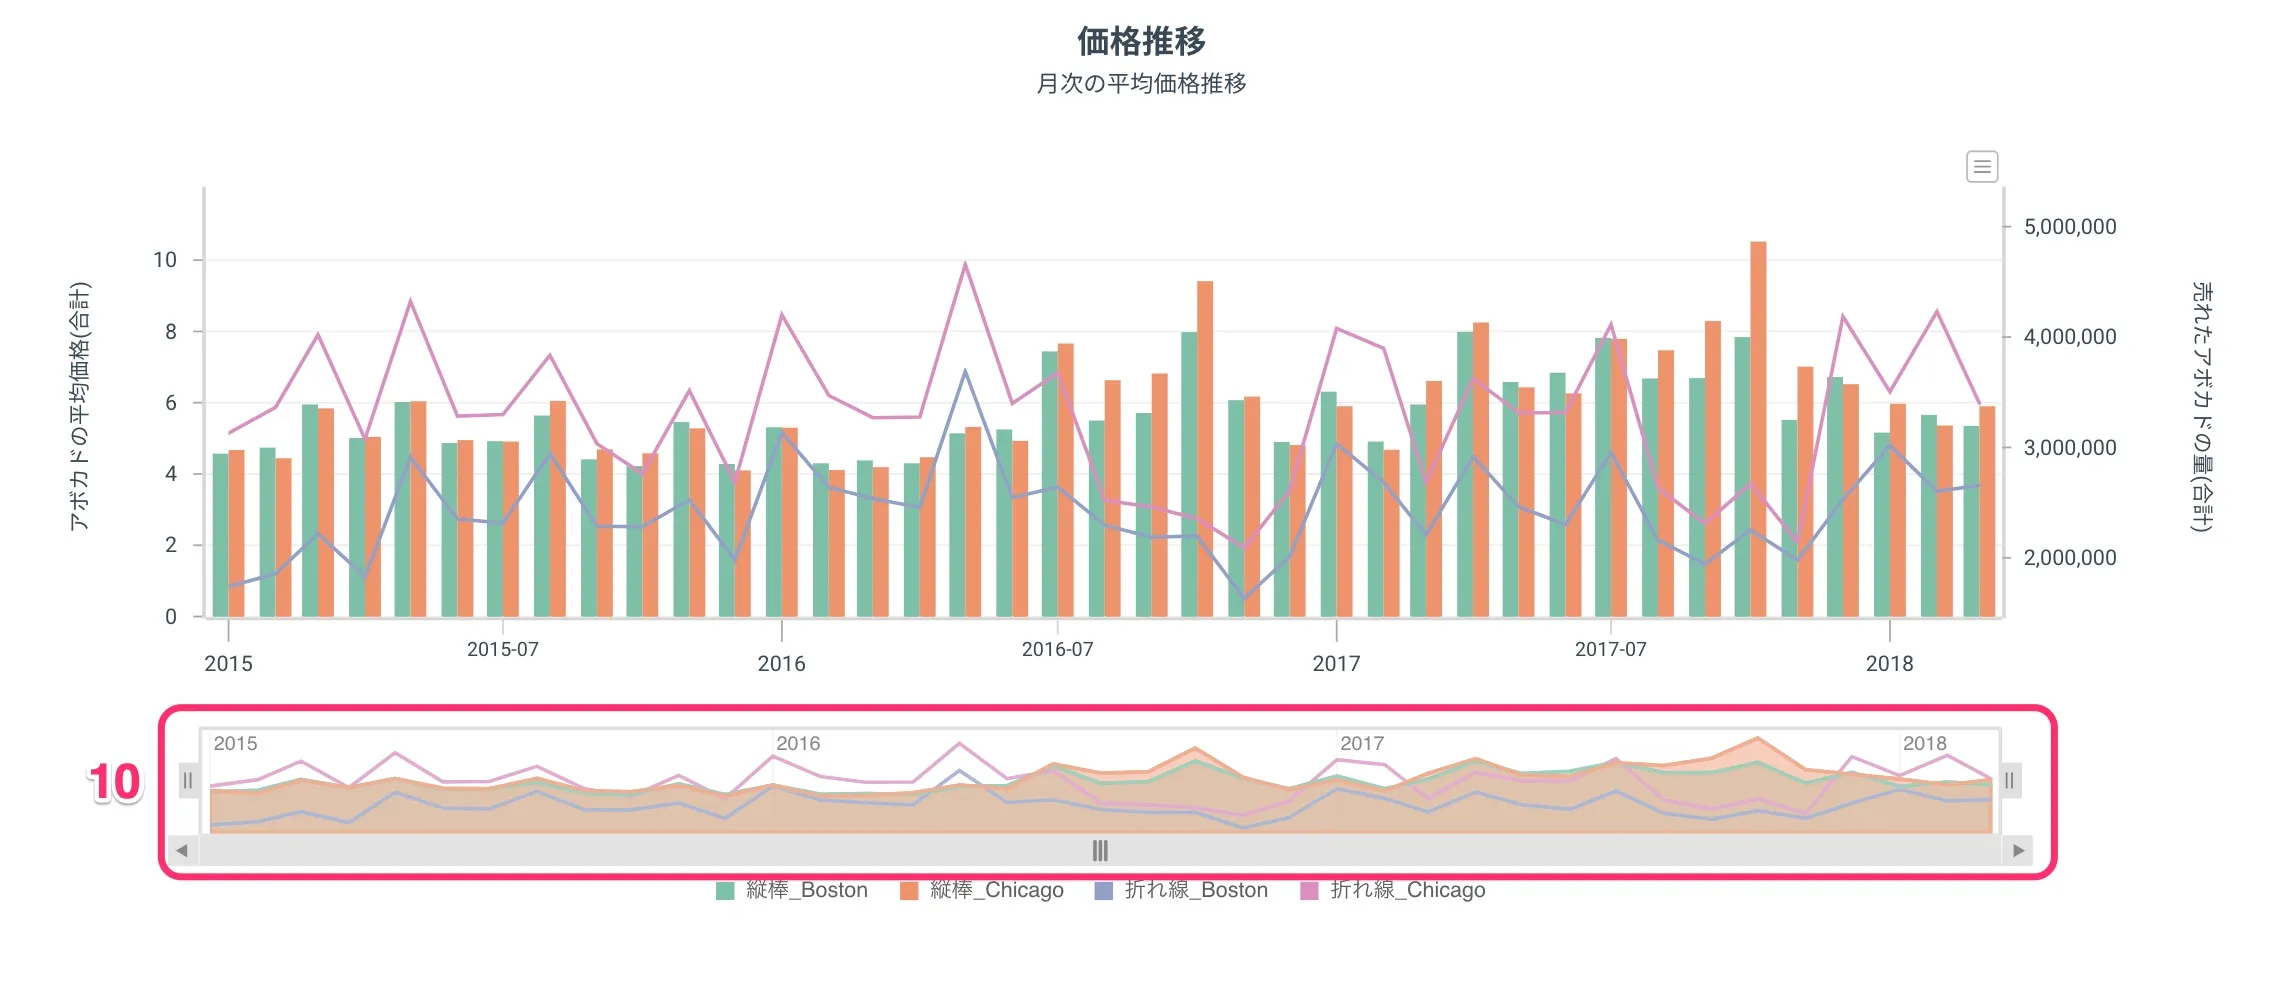The image size is (2282, 982).
Task: Toggle the 縦棒_Chicago legend series
Action: [982, 890]
